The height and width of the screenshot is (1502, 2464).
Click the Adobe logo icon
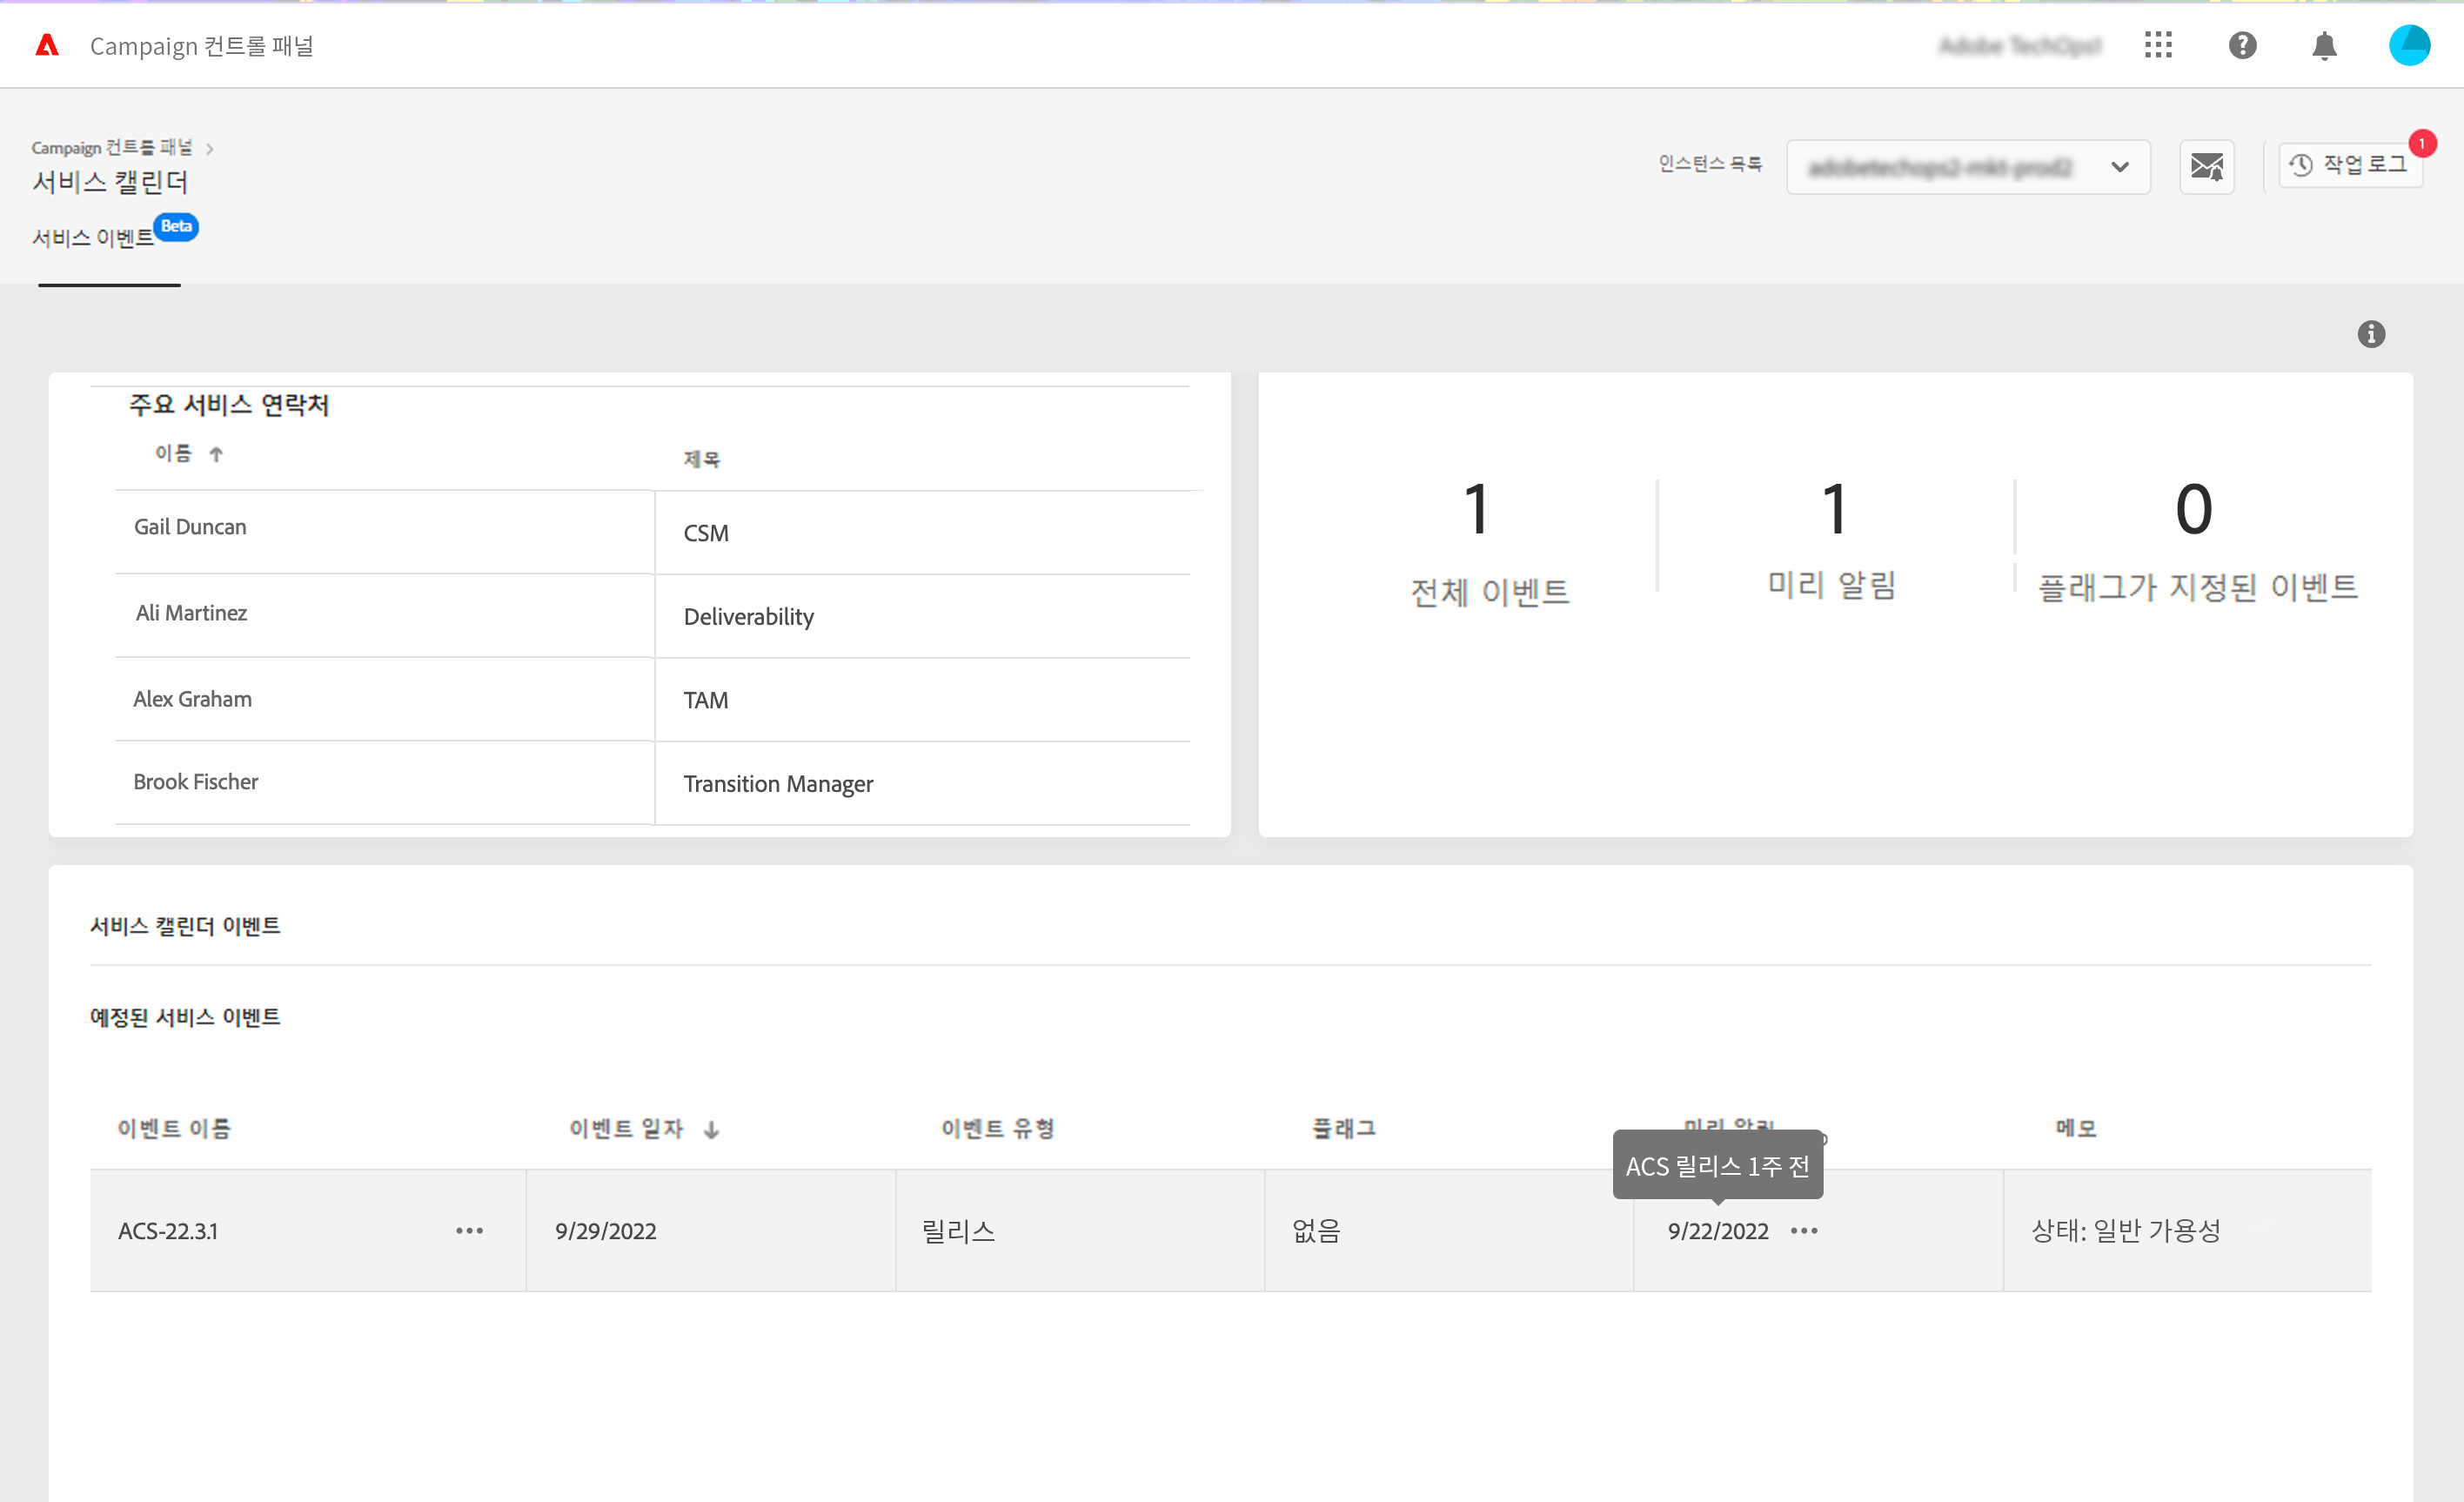47,45
